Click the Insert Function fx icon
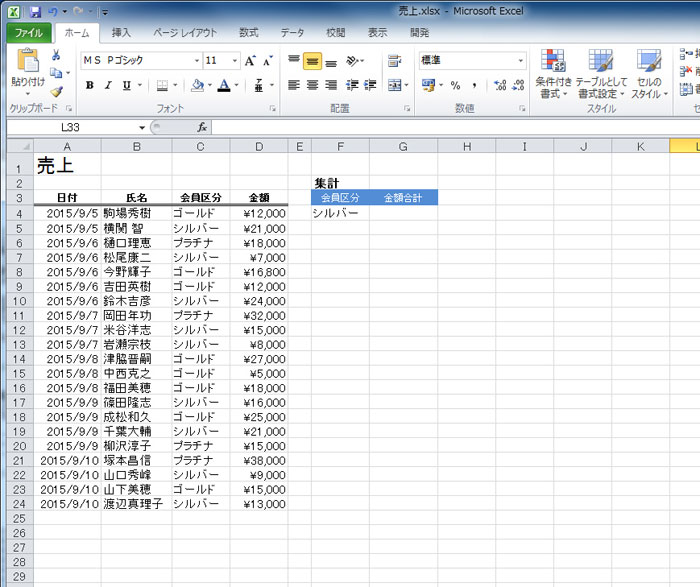 pos(201,127)
